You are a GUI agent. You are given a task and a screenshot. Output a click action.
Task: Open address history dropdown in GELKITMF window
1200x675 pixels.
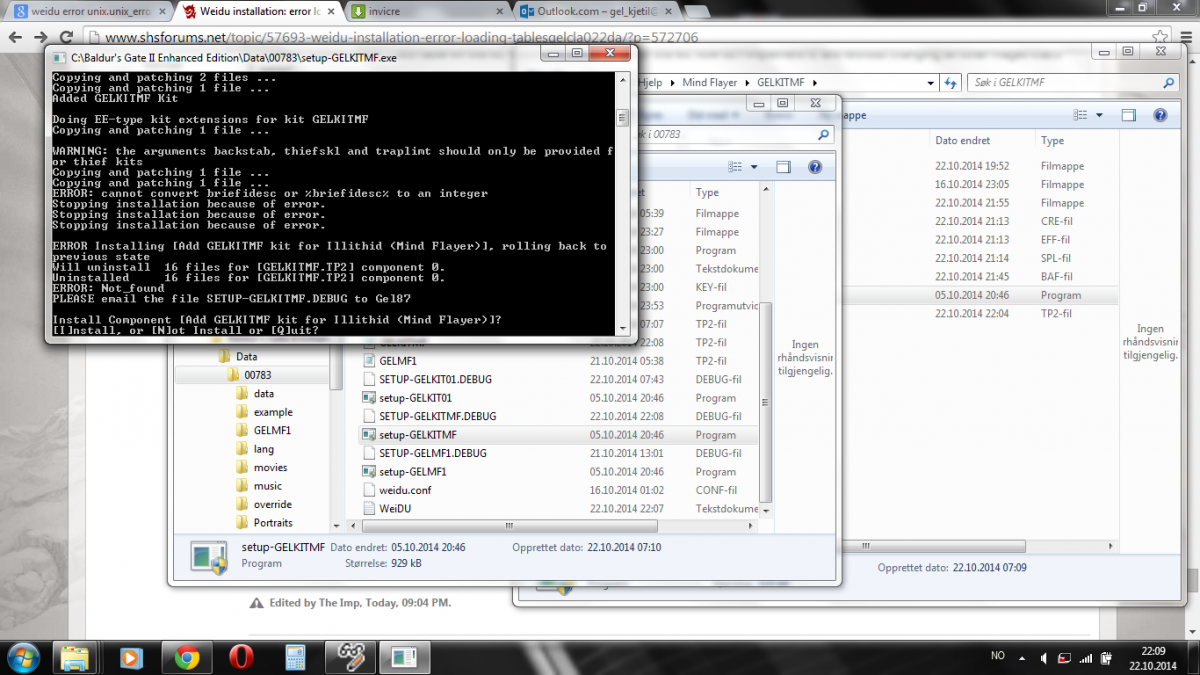[x=931, y=83]
